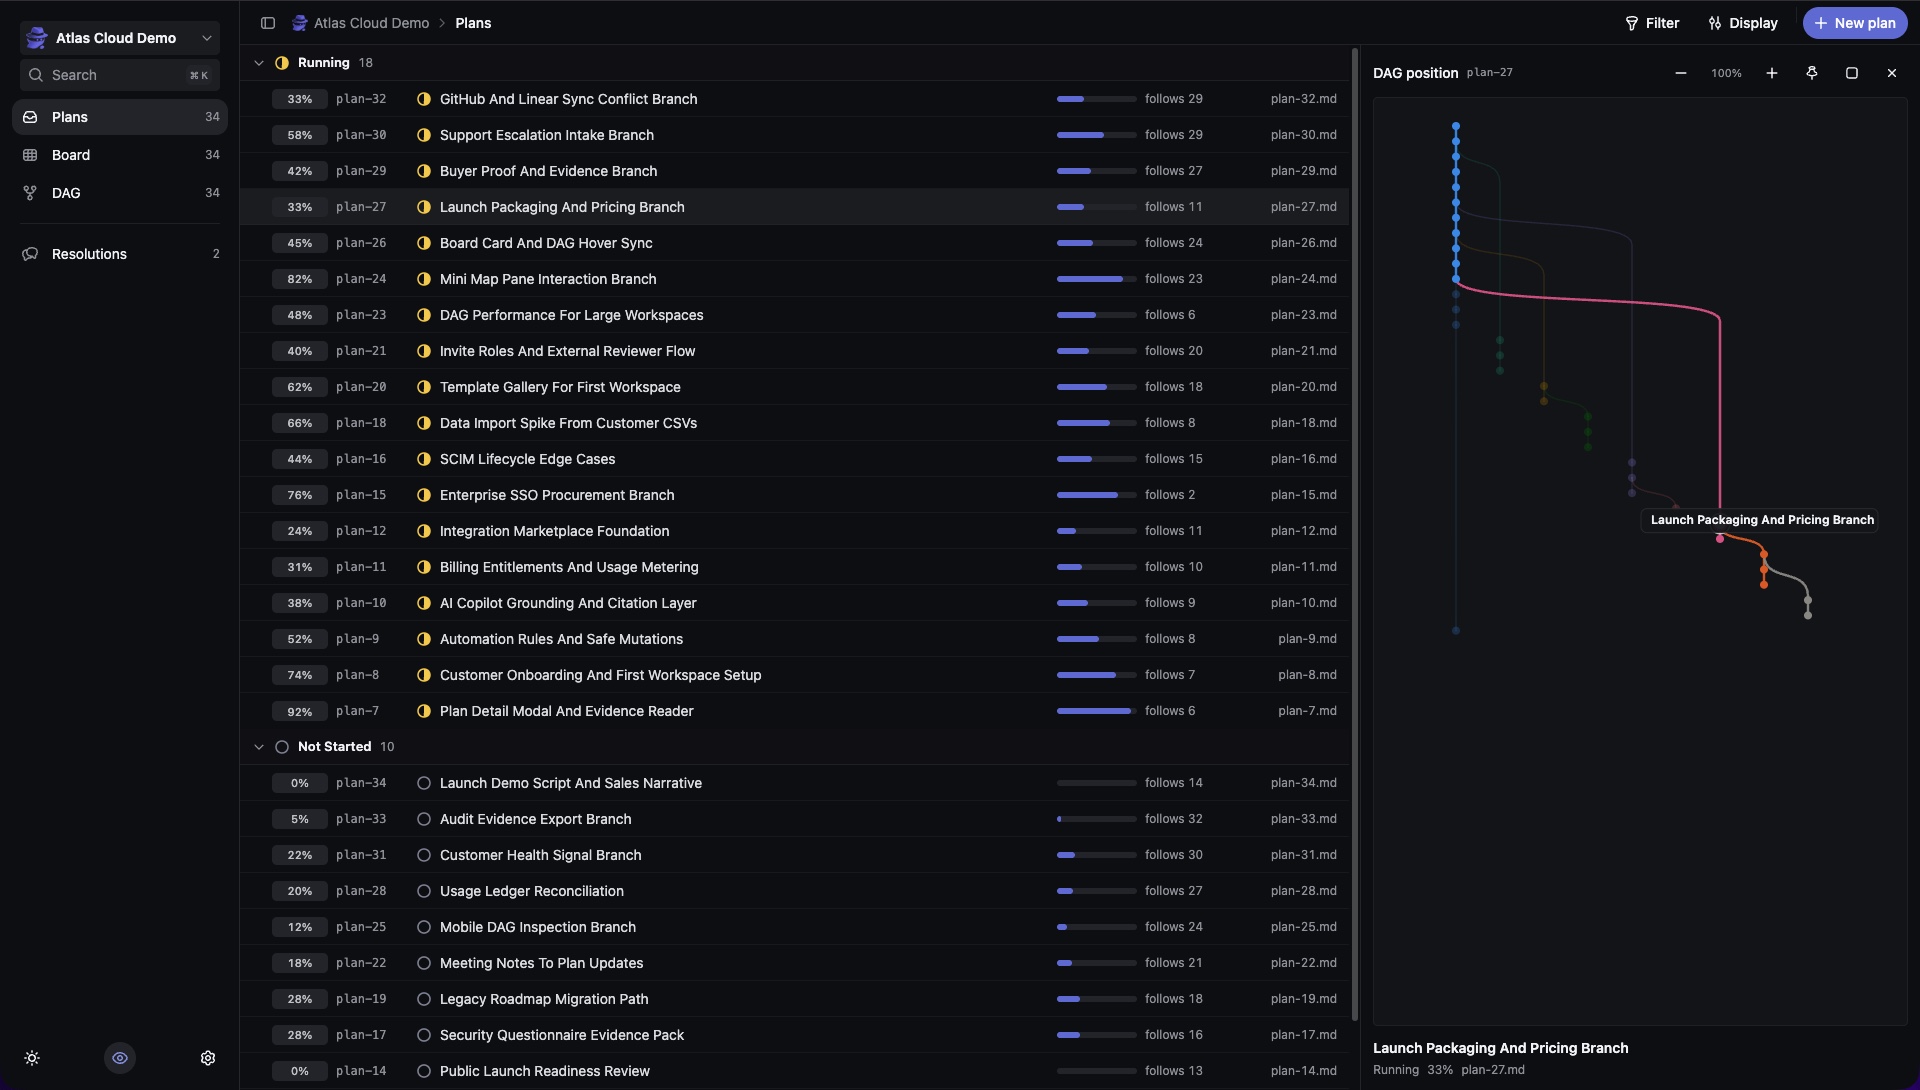Click status icon of Mini Map Pane row
Viewport: 1920px width, 1090px height.
(424, 279)
